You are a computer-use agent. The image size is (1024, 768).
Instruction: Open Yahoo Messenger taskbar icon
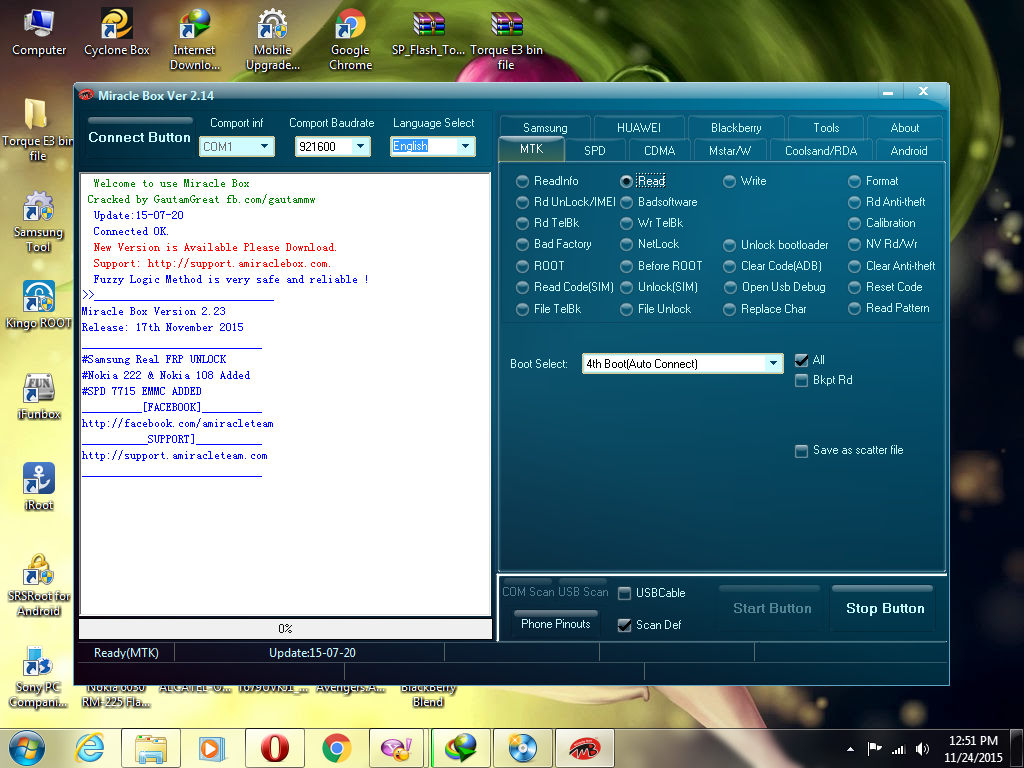pyautogui.click(x=396, y=748)
